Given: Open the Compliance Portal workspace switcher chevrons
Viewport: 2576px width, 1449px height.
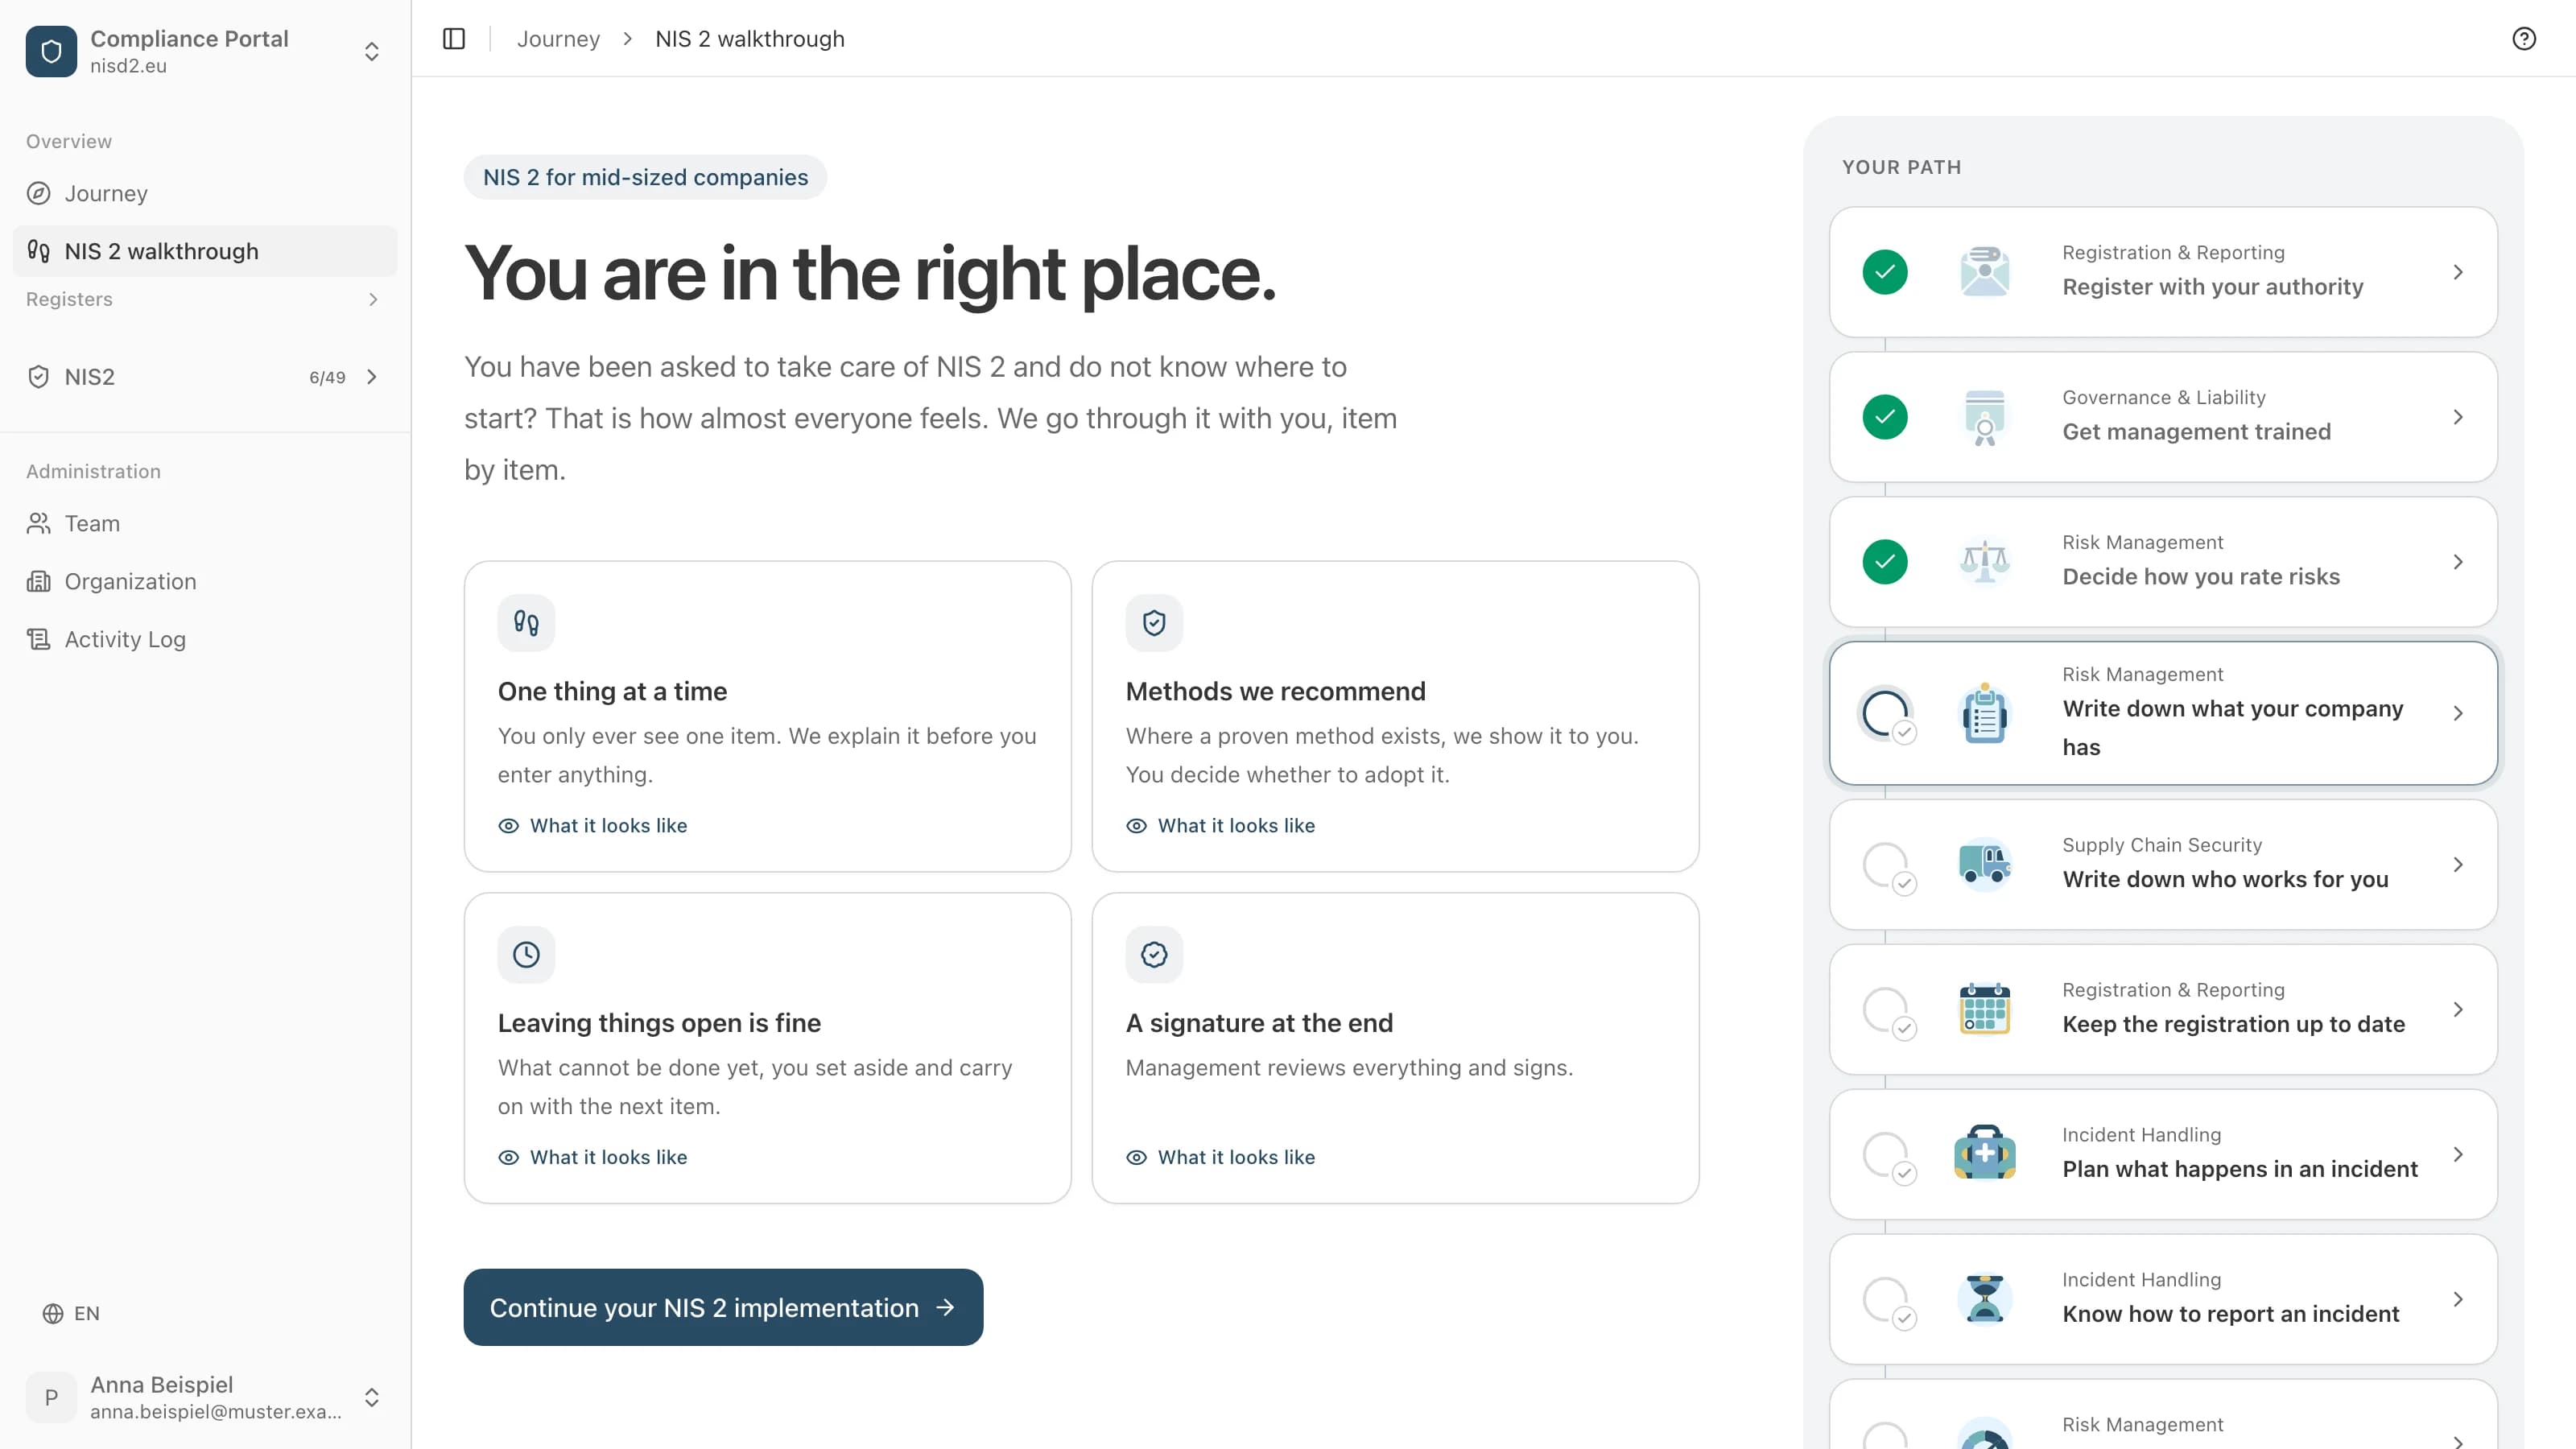Looking at the screenshot, I should pyautogui.click(x=372, y=51).
